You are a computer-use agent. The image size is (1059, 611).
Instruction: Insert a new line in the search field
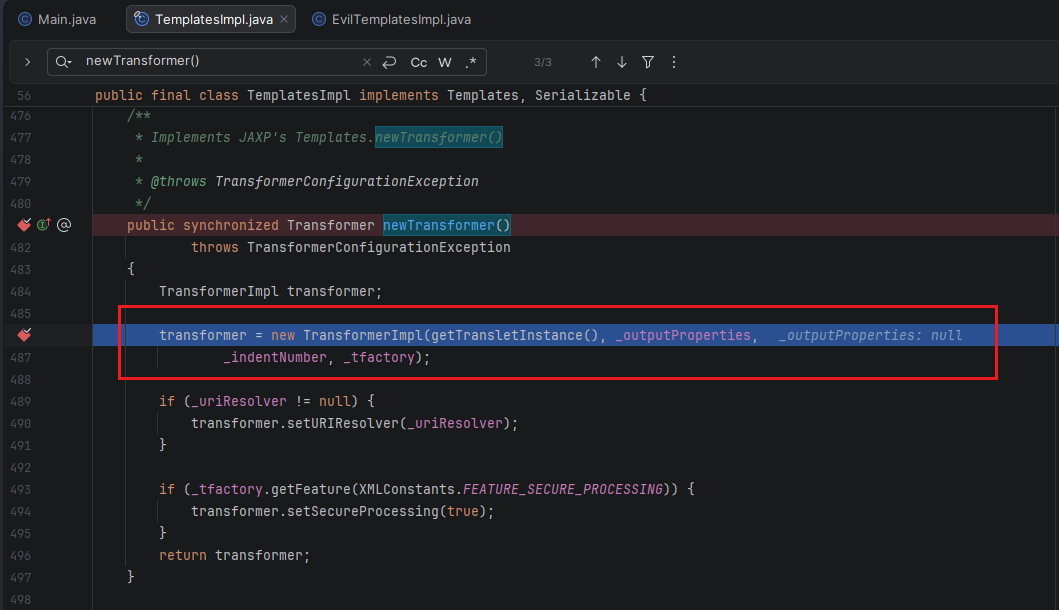[x=390, y=62]
